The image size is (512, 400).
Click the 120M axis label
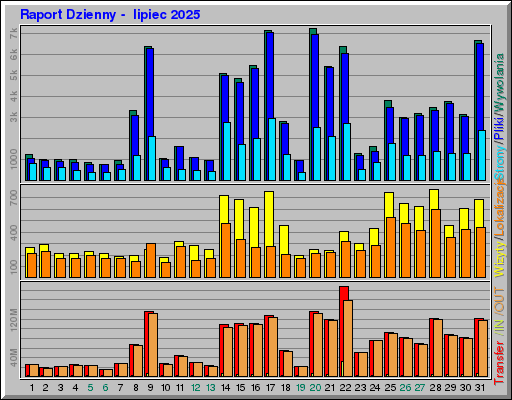coord(14,320)
